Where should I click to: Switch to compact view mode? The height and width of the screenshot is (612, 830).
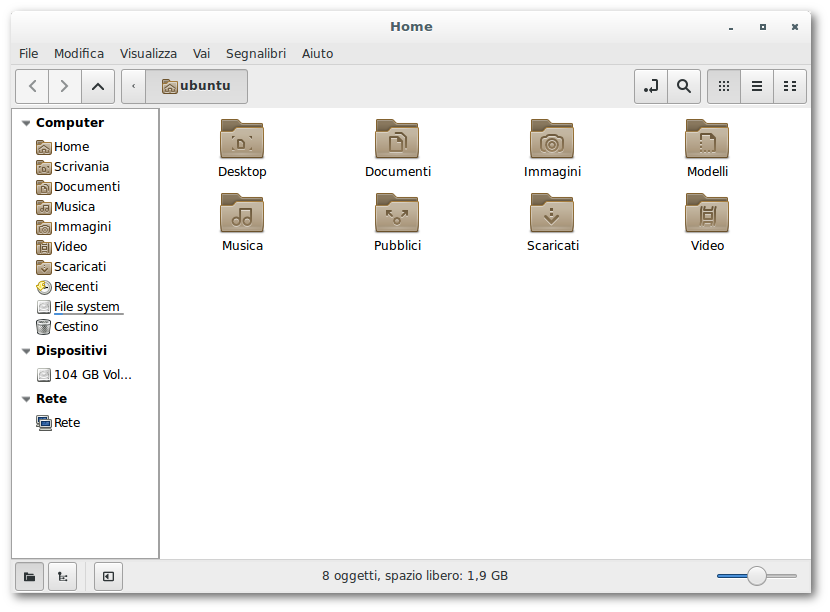(790, 86)
